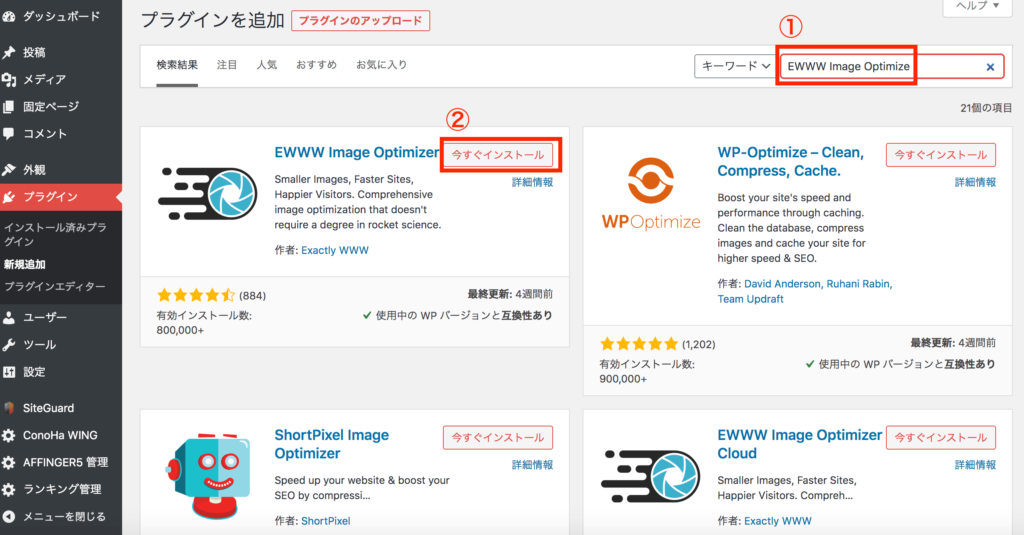The height and width of the screenshot is (535, 1024).
Task: Open ConoHa WING gear icon menu
Action: click(x=10, y=435)
